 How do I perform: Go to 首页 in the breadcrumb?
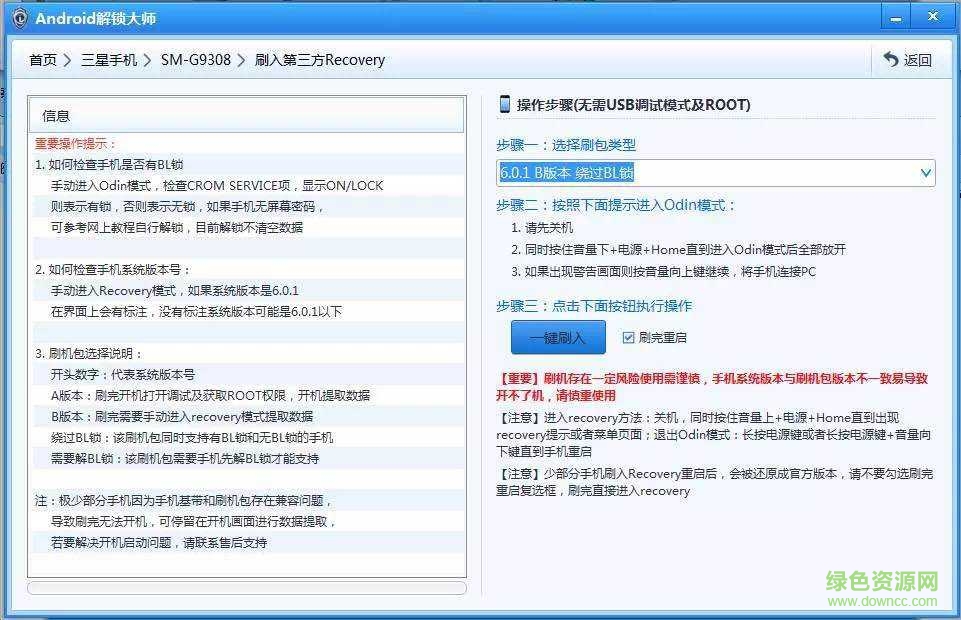click(43, 61)
